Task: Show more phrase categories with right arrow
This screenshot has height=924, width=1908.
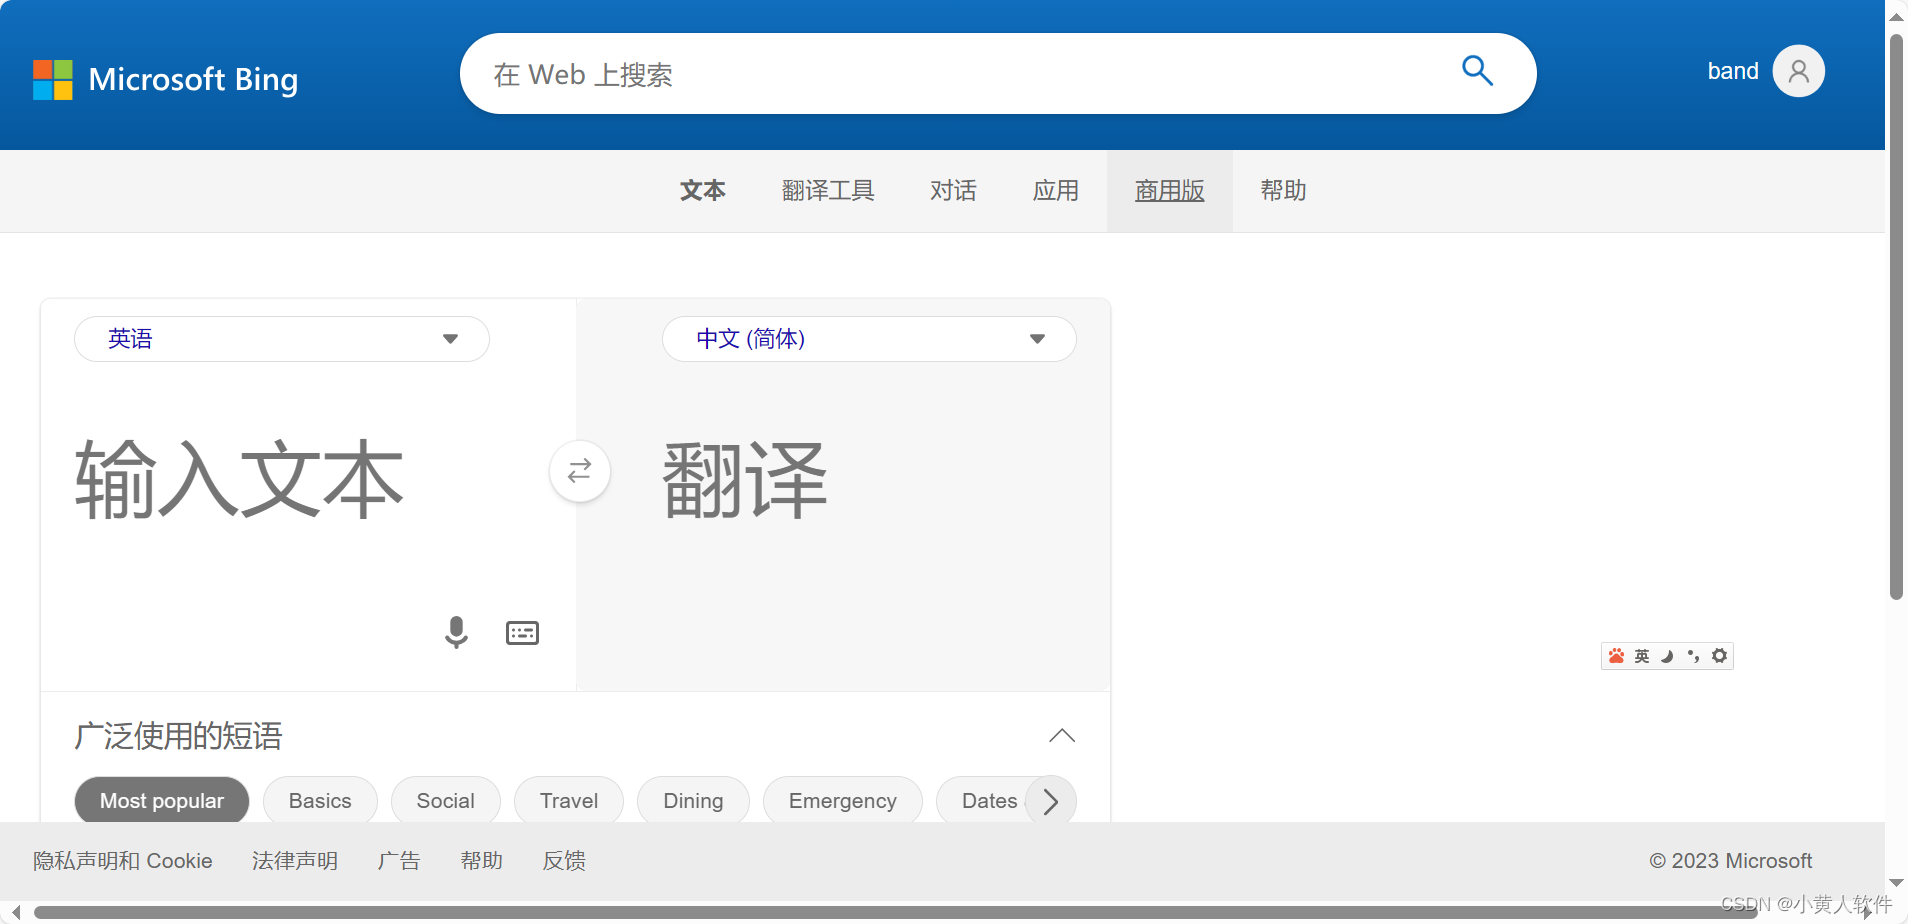Action: tap(1050, 801)
